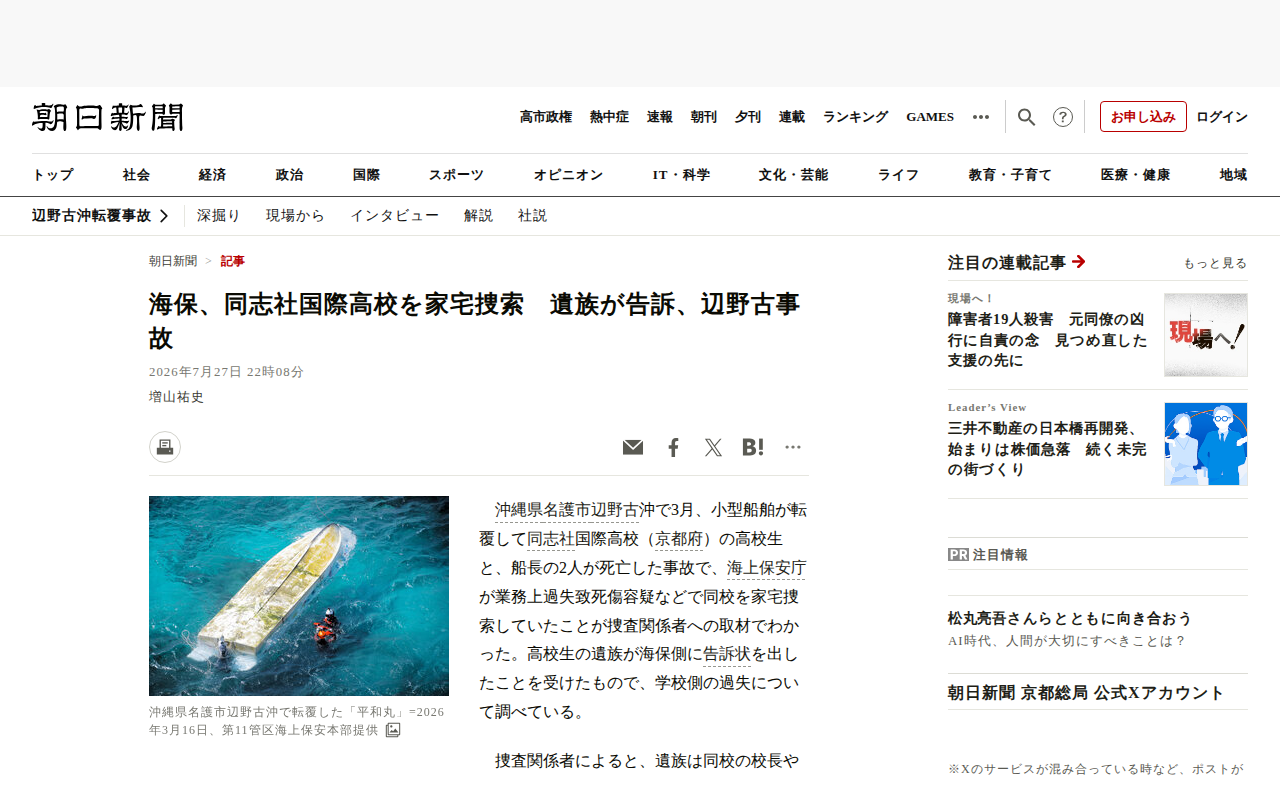Screen dimensions: 1280x800
Task: Bookmark article on Hatena B! icon
Action: [753, 447]
